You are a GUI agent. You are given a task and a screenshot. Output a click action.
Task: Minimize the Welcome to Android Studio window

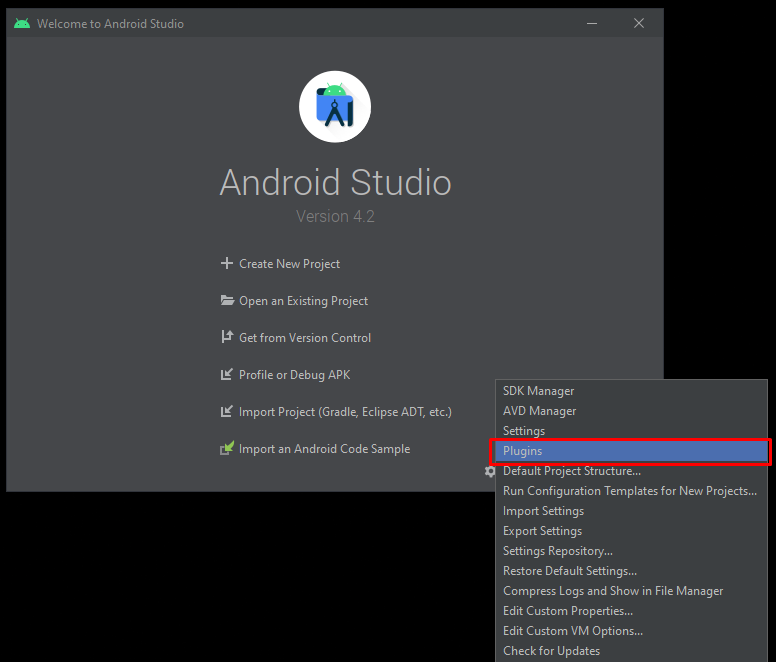(592, 23)
